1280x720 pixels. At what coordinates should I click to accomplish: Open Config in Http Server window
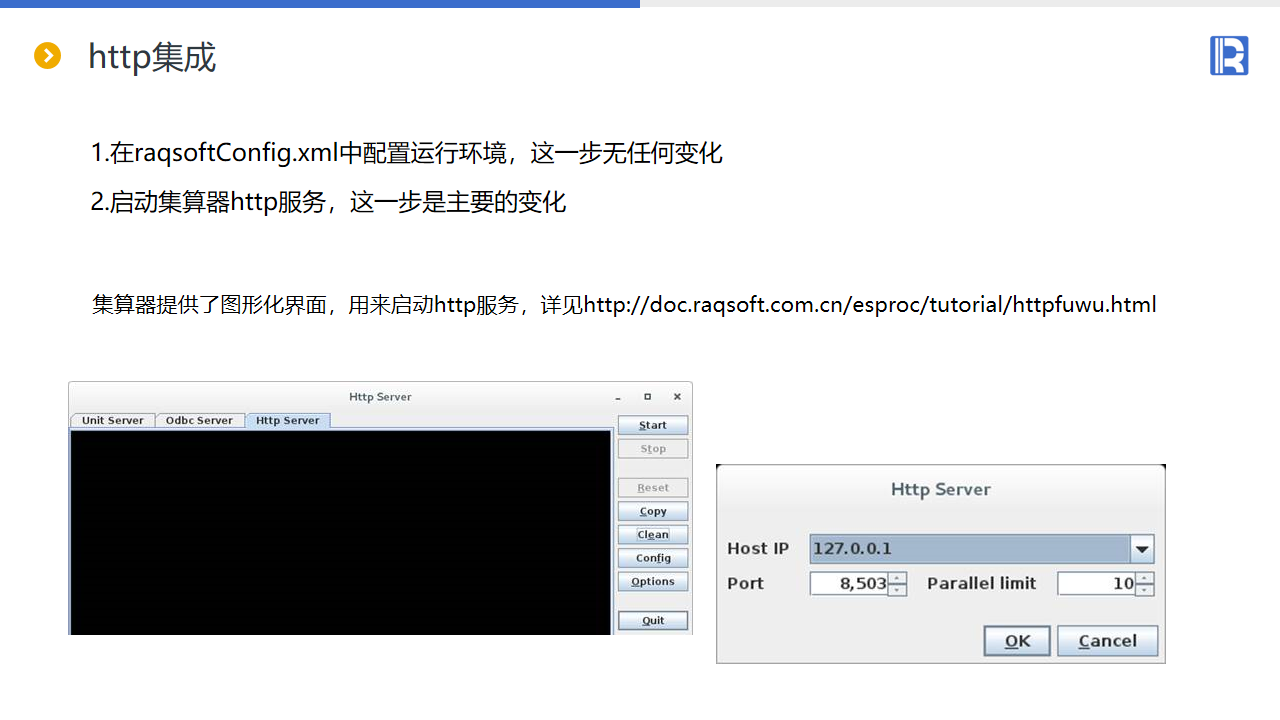tap(653, 558)
